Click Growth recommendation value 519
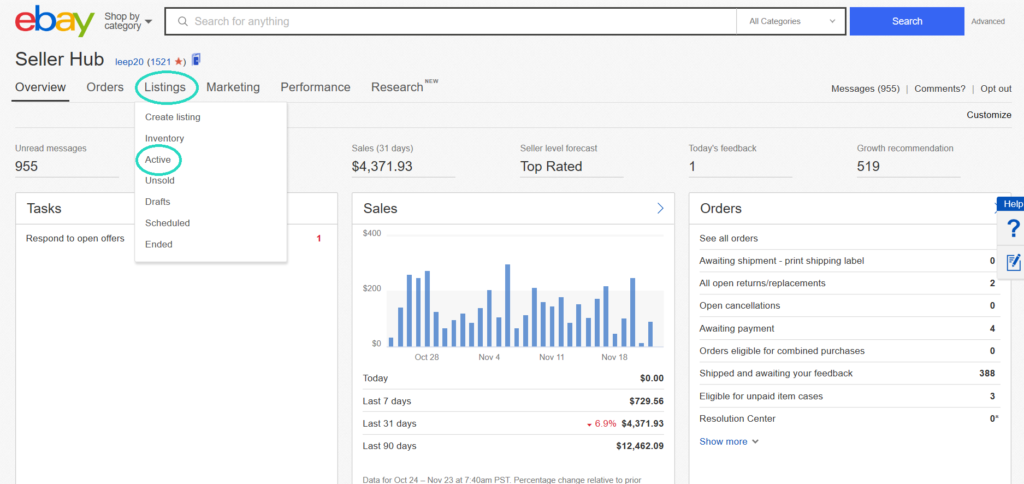The height and width of the screenshot is (484, 1024). pyautogui.click(x=869, y=167)
